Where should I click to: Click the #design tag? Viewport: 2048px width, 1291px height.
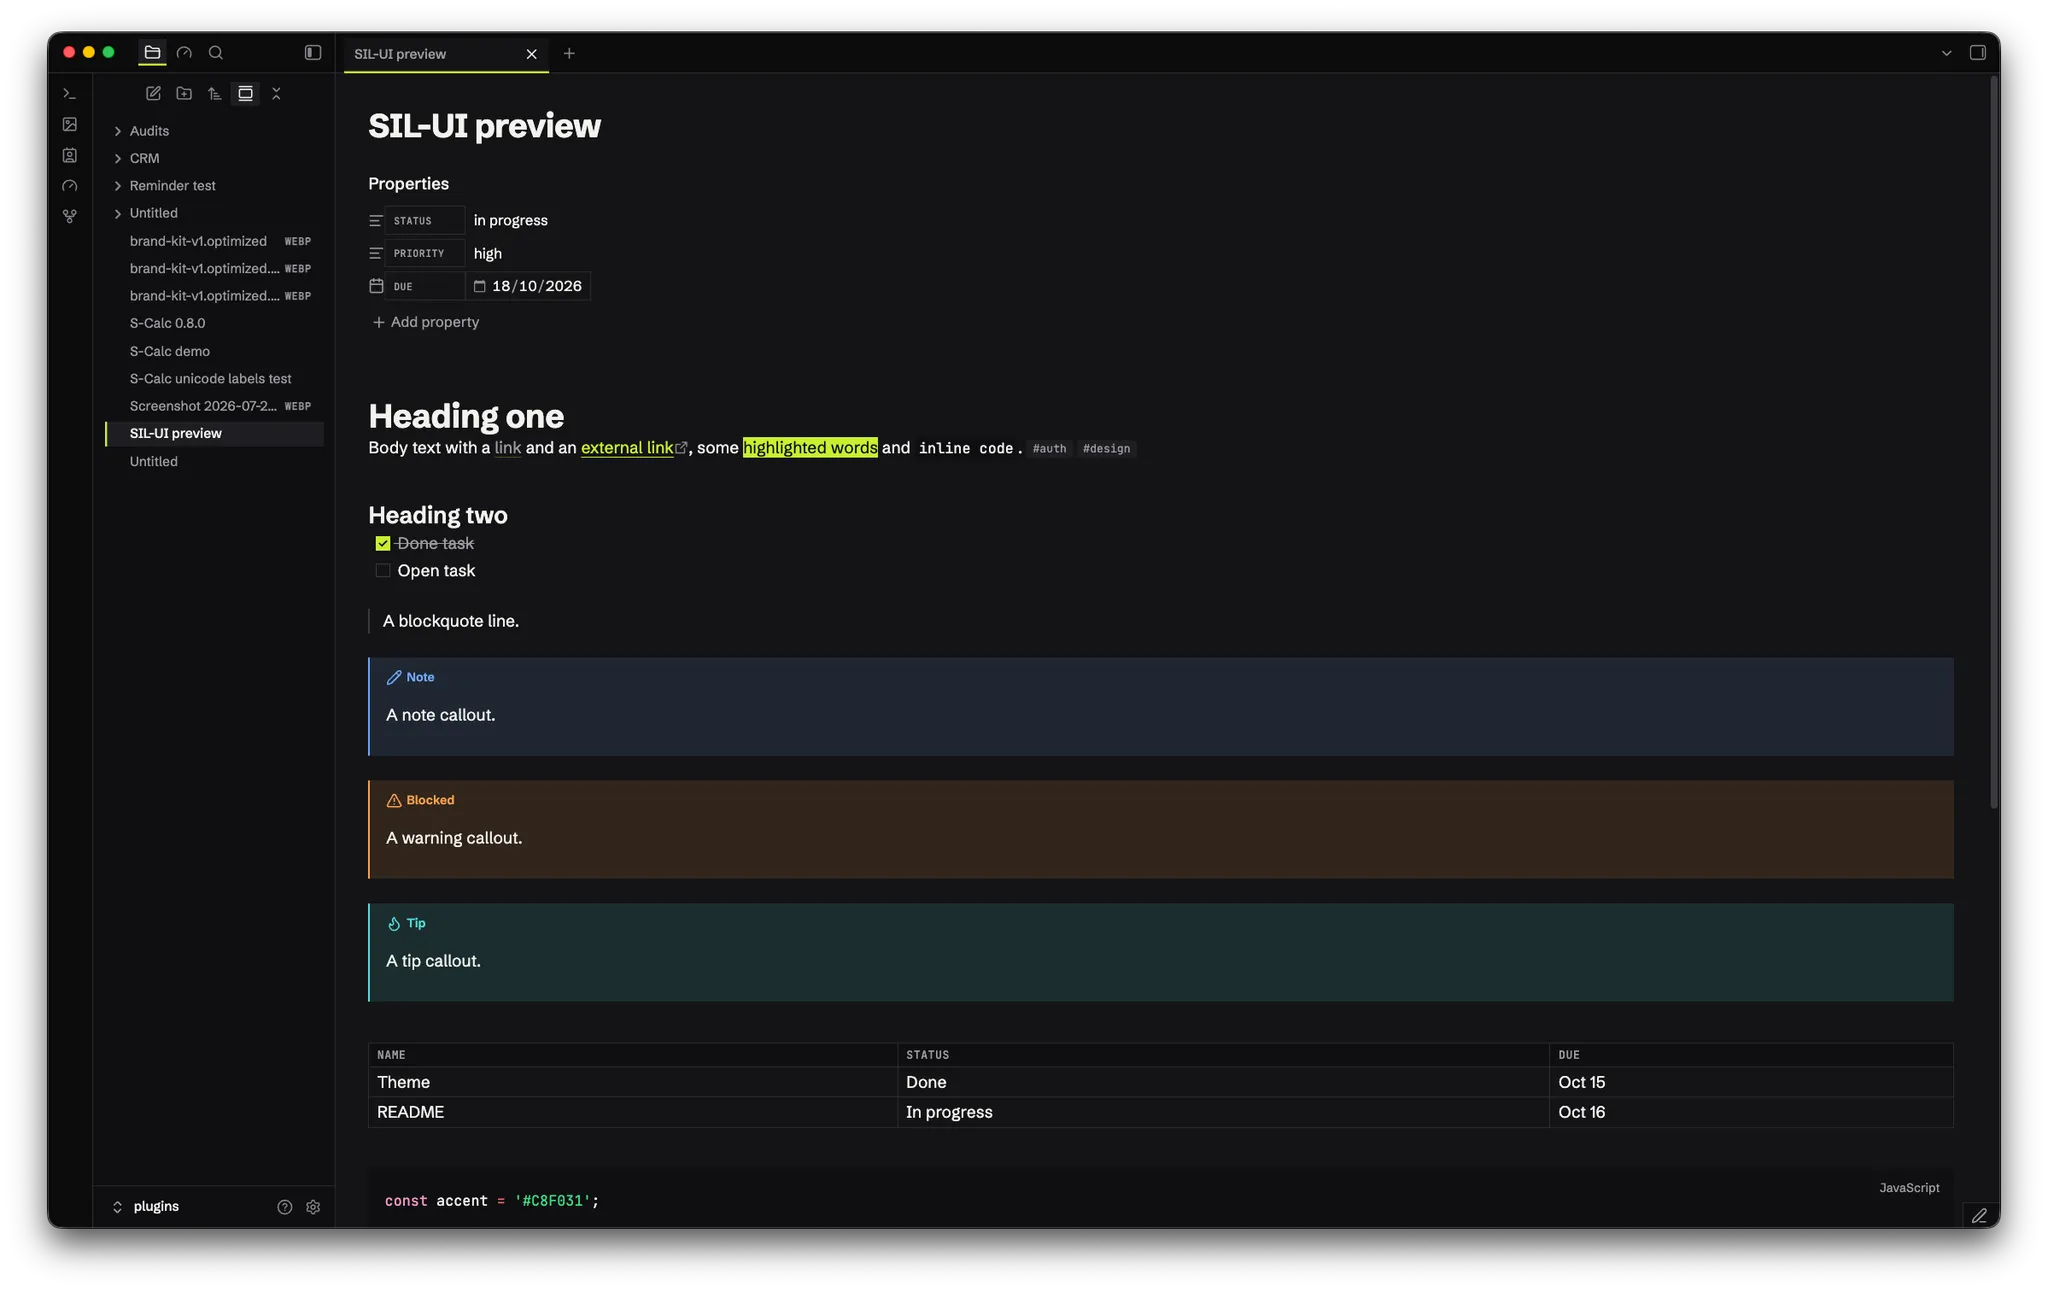click(x=1106, y=449)
